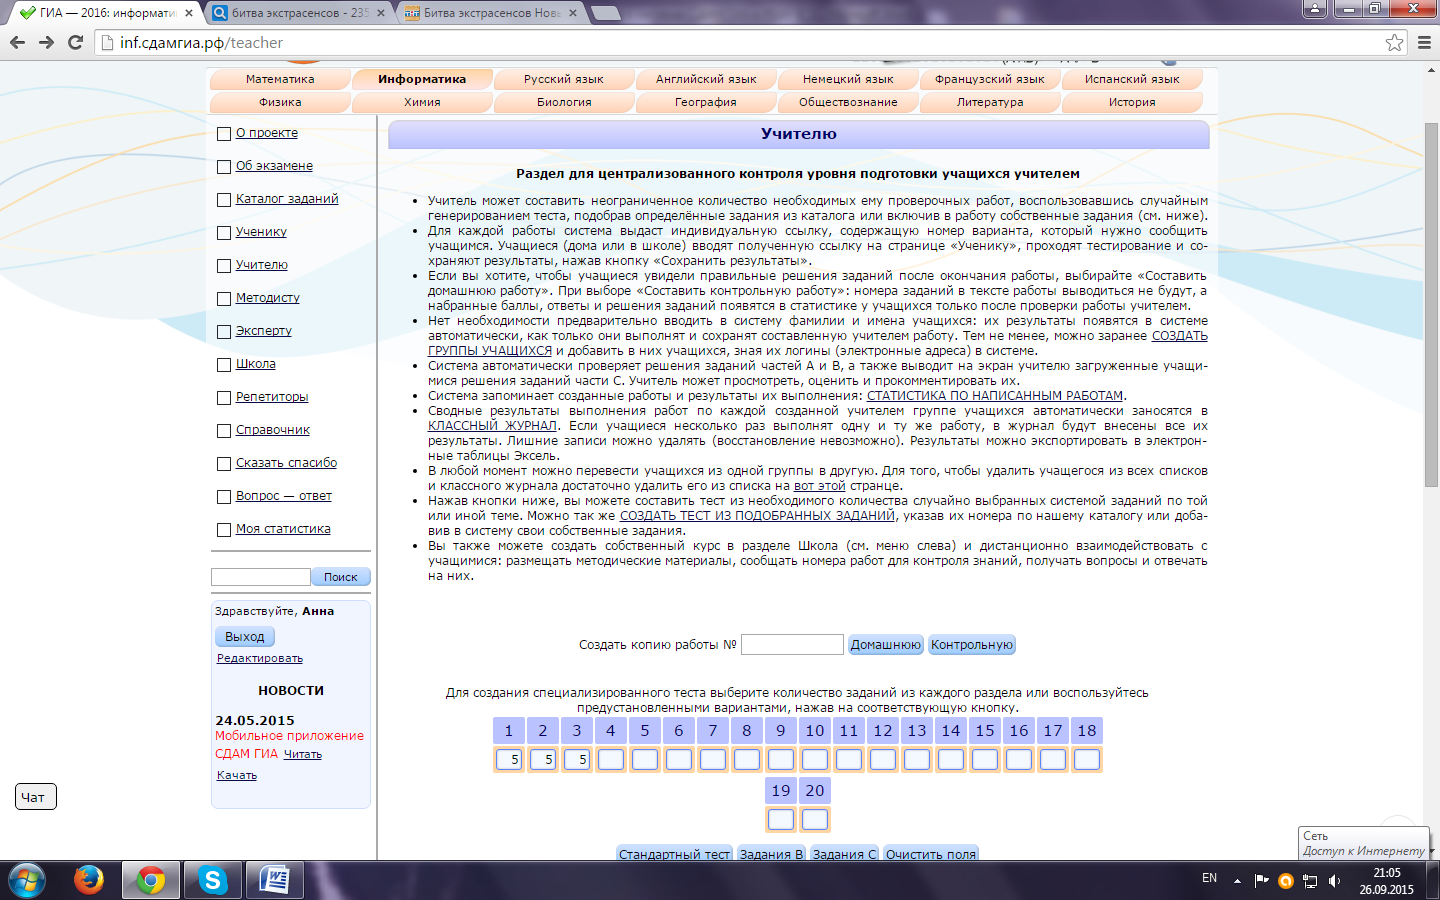Viewport: 1440px width, 900px height.
Task: Open Chrome from the taskbar
Action: pyautogui.click(x=151, y=880)
